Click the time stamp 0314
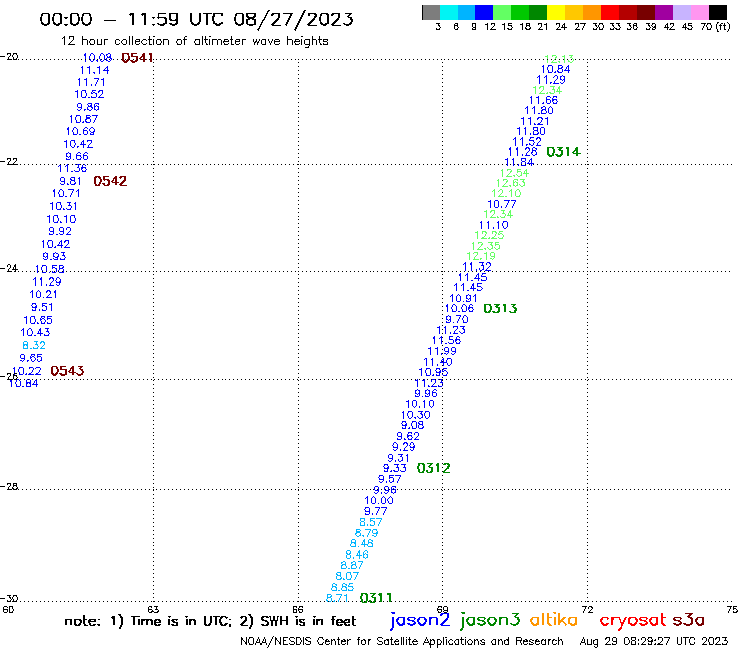This screenshot has width=740, height=650. point(563,152)
